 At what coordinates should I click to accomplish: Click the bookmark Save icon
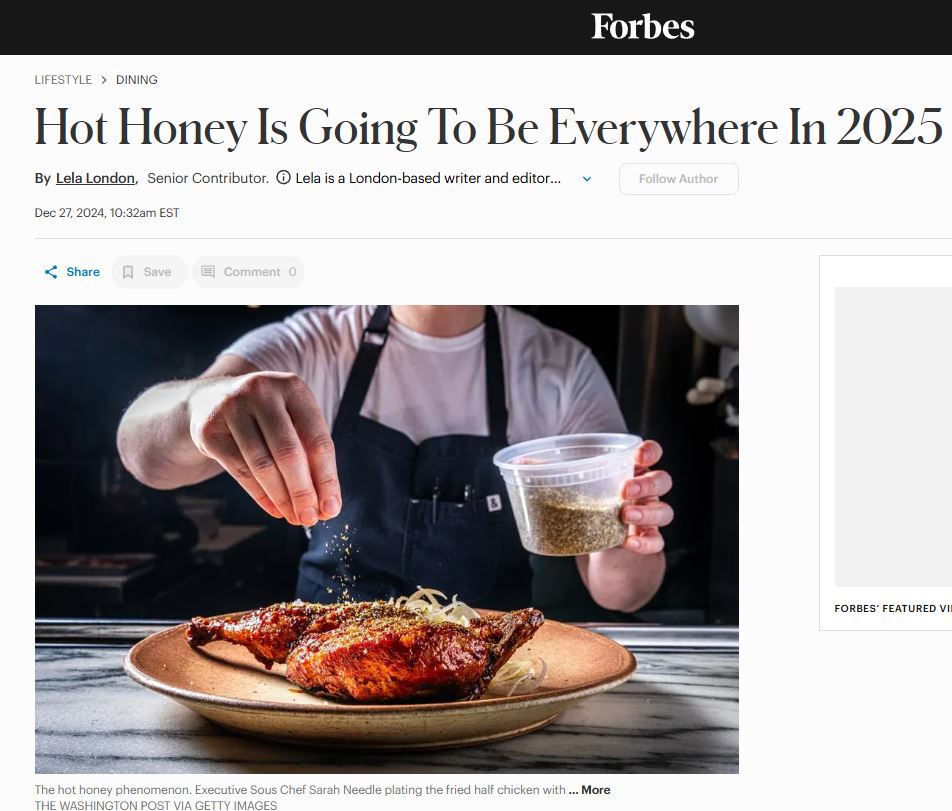point(128,272)
